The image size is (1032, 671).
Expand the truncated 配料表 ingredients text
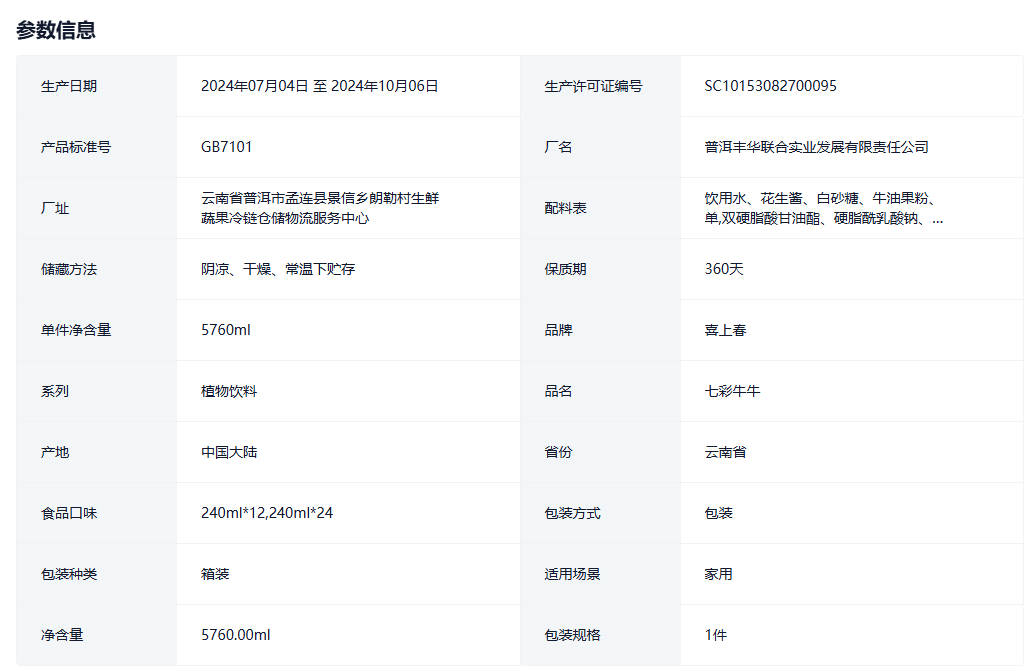pyautogui.click(x=937, y=218)
